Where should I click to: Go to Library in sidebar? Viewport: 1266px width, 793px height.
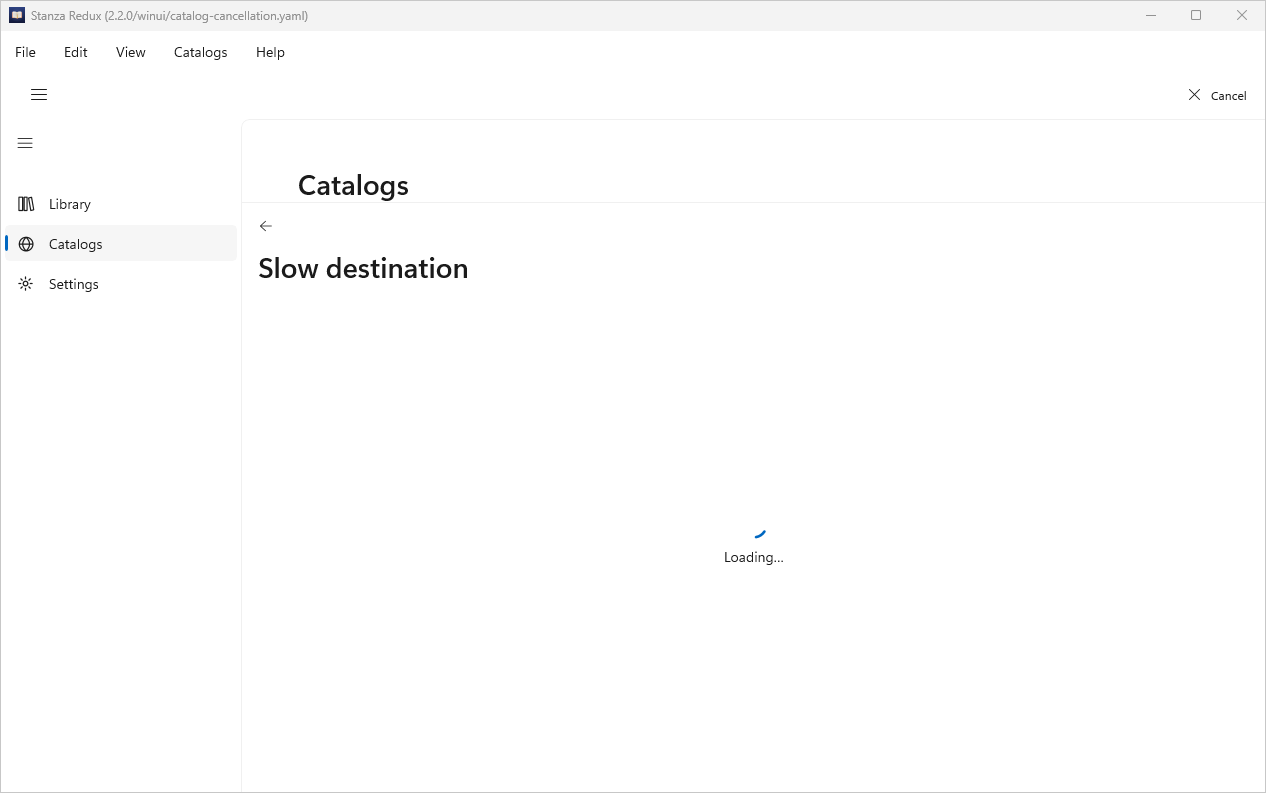point(121,204)
